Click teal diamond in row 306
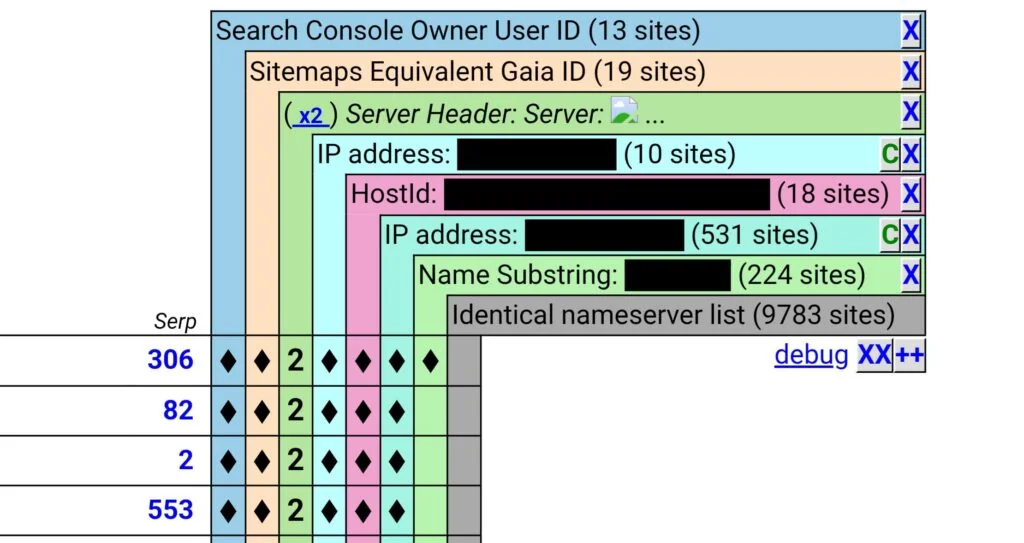Image resolution: width=1024 pixels, height=543 pixels. [396, 361]
